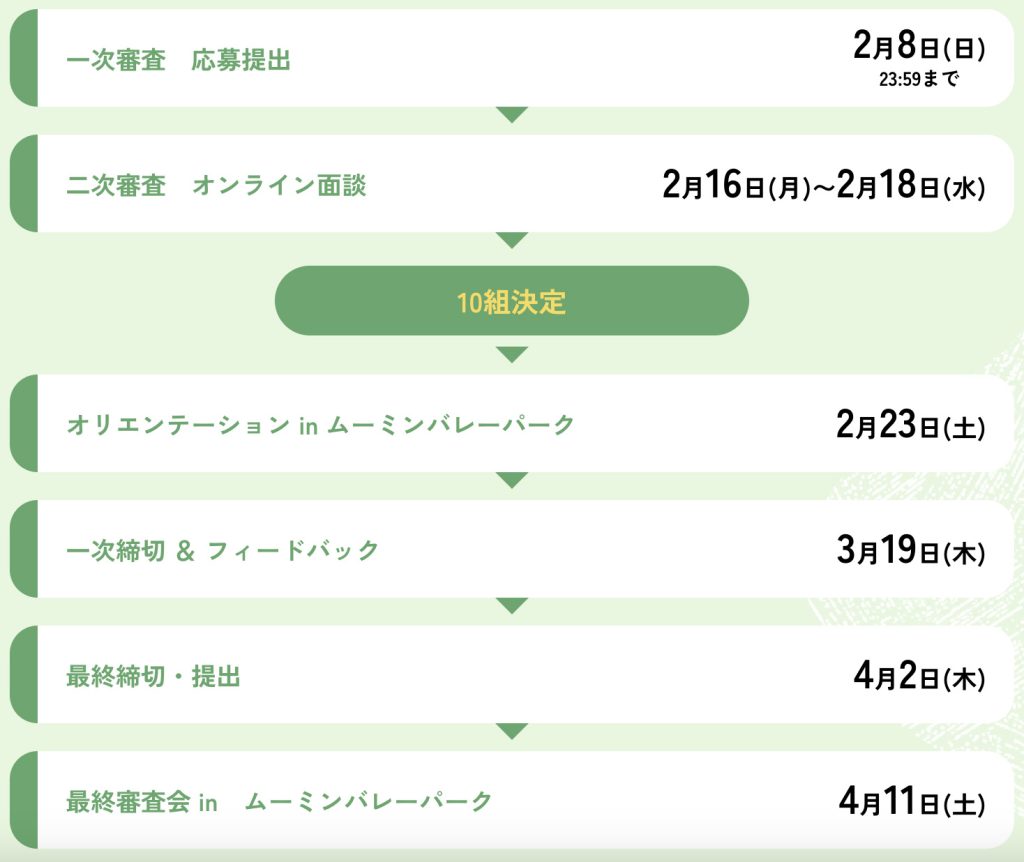This screenshot has height=862, width=1024.
Task: Click the 3月19日(木) date
Action: click(910, 551)
